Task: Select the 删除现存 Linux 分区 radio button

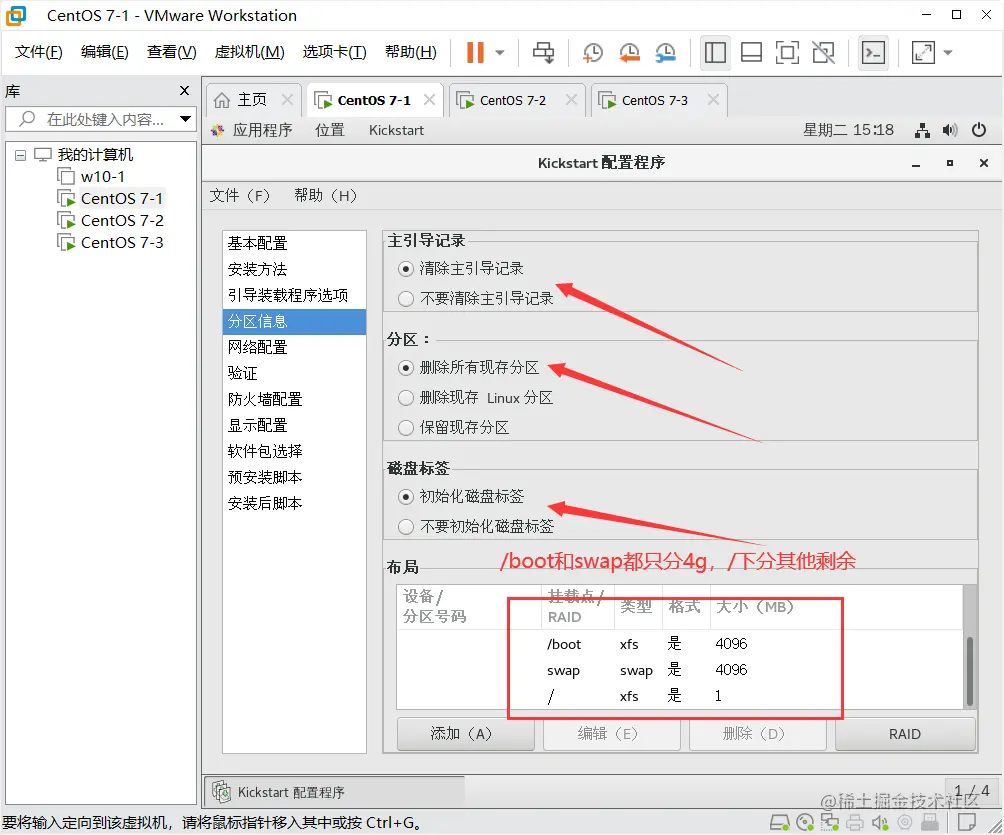Action: click(x=405, y=398)
